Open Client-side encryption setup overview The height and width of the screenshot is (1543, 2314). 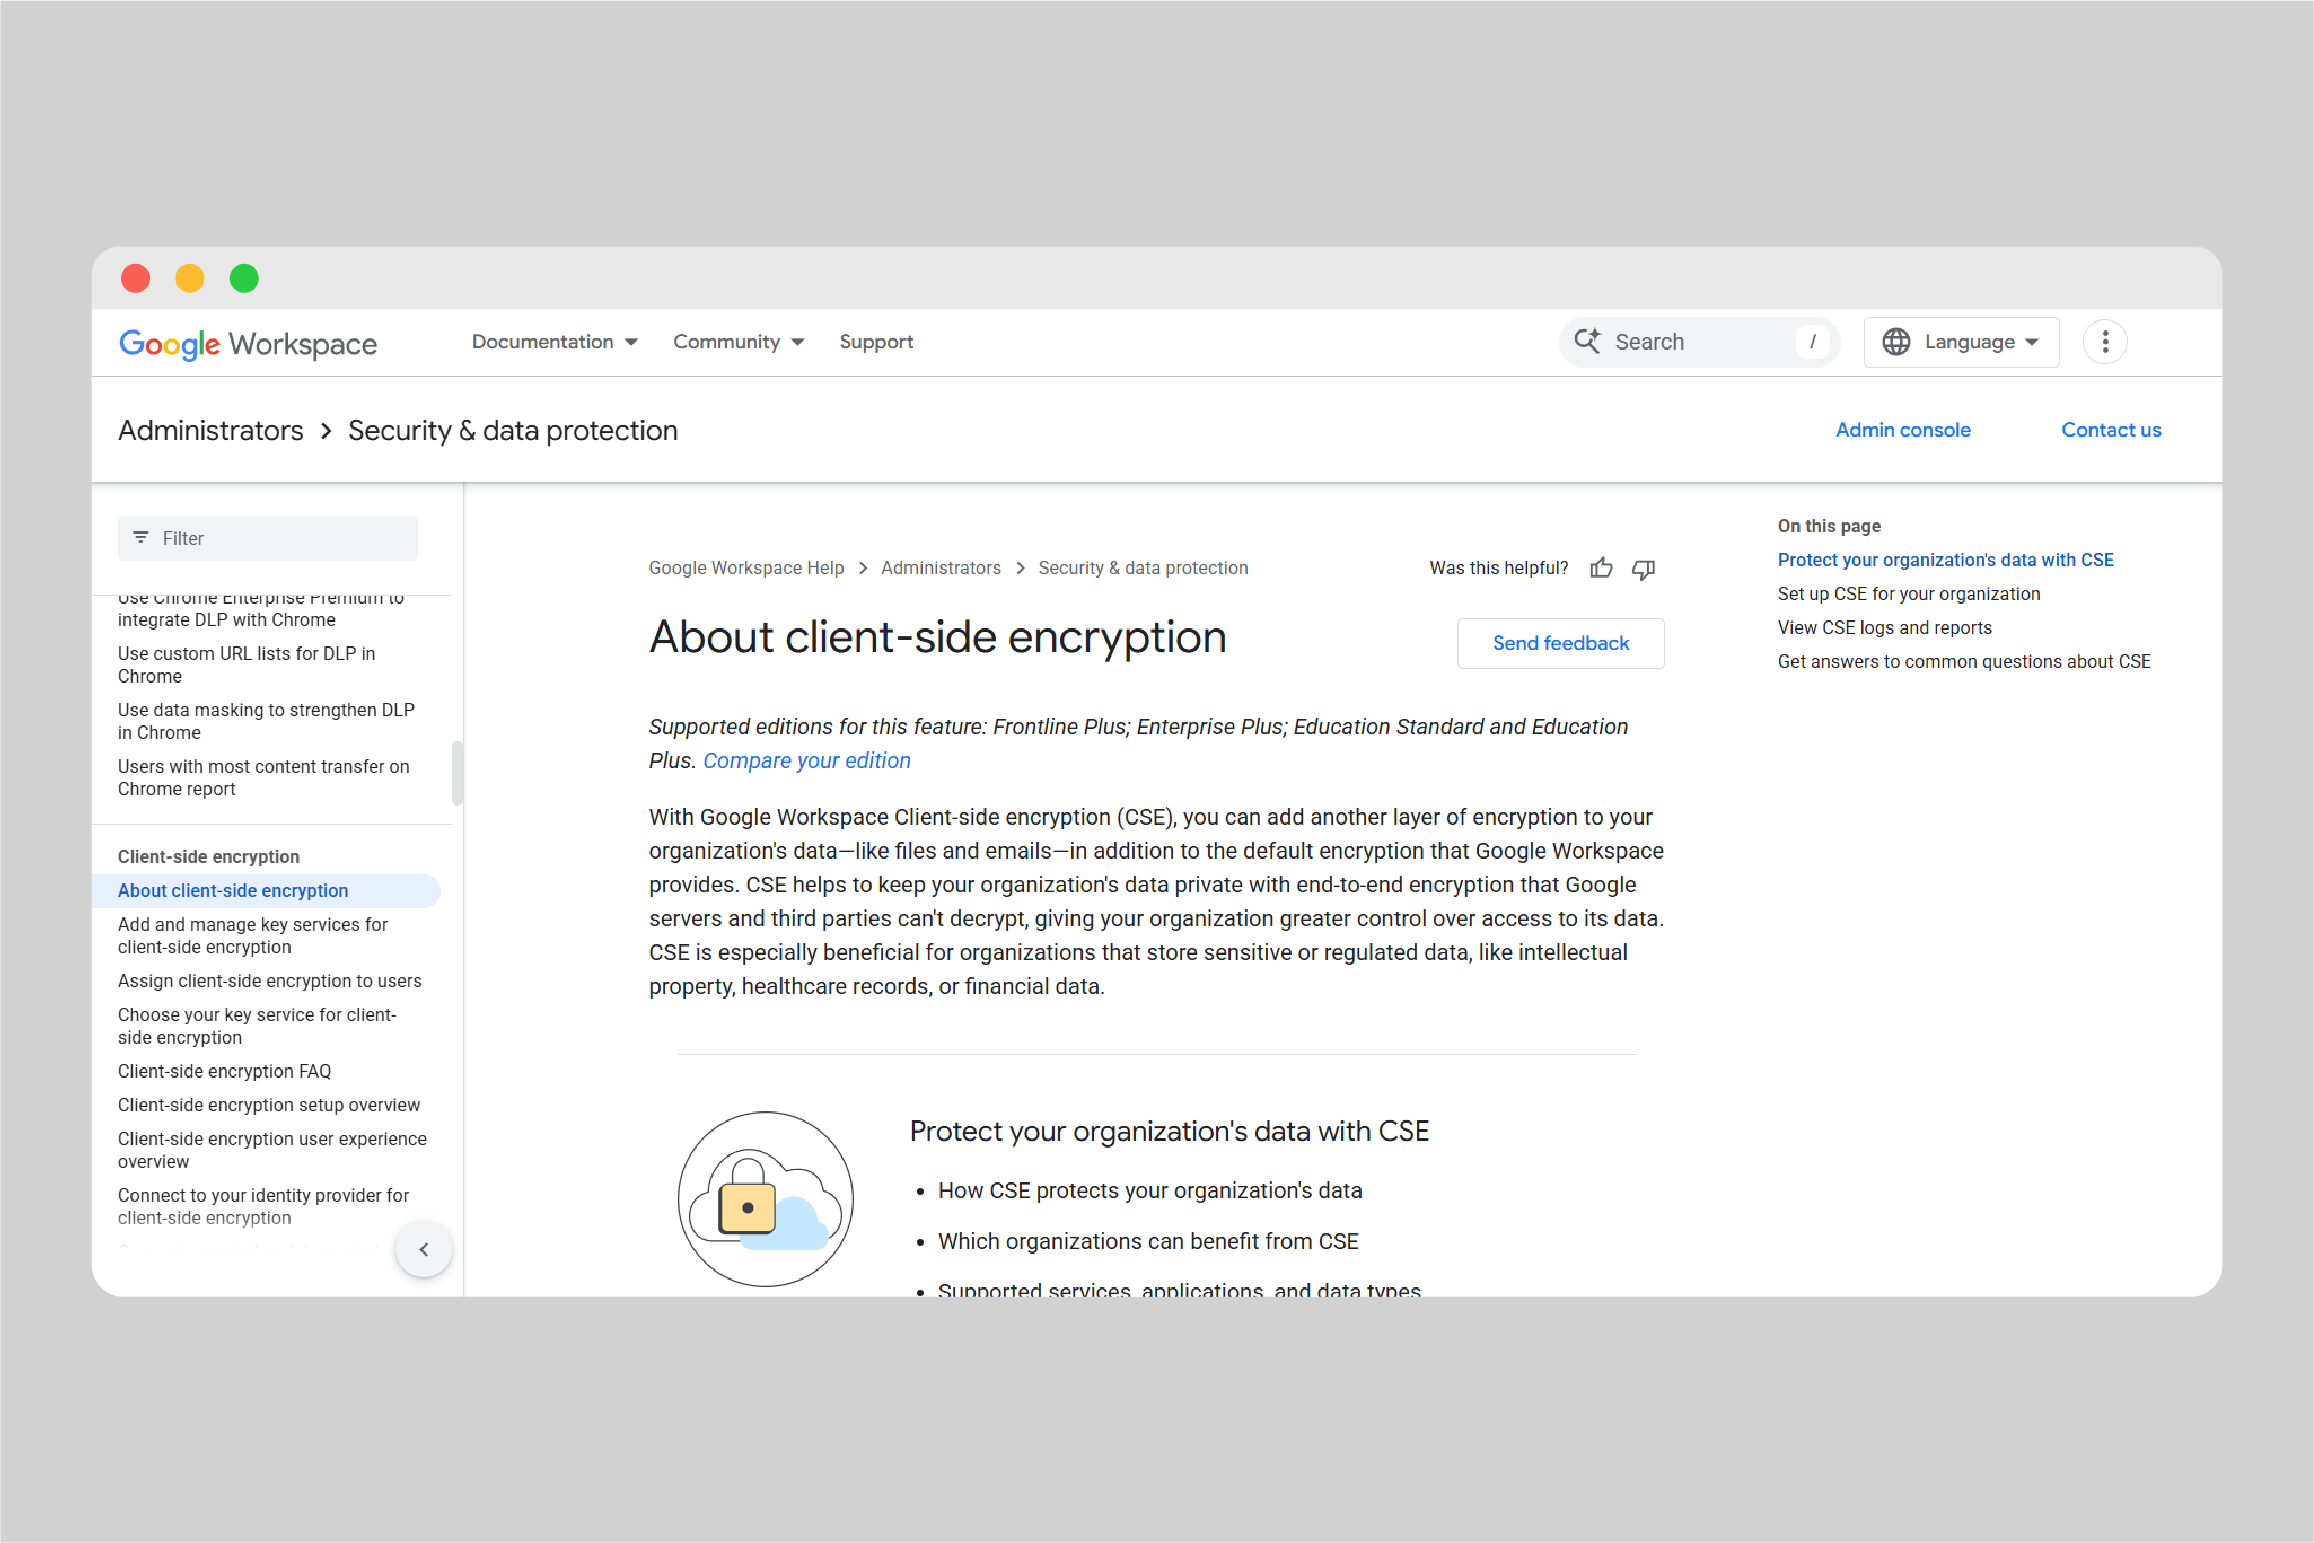tap(269, 1105)
